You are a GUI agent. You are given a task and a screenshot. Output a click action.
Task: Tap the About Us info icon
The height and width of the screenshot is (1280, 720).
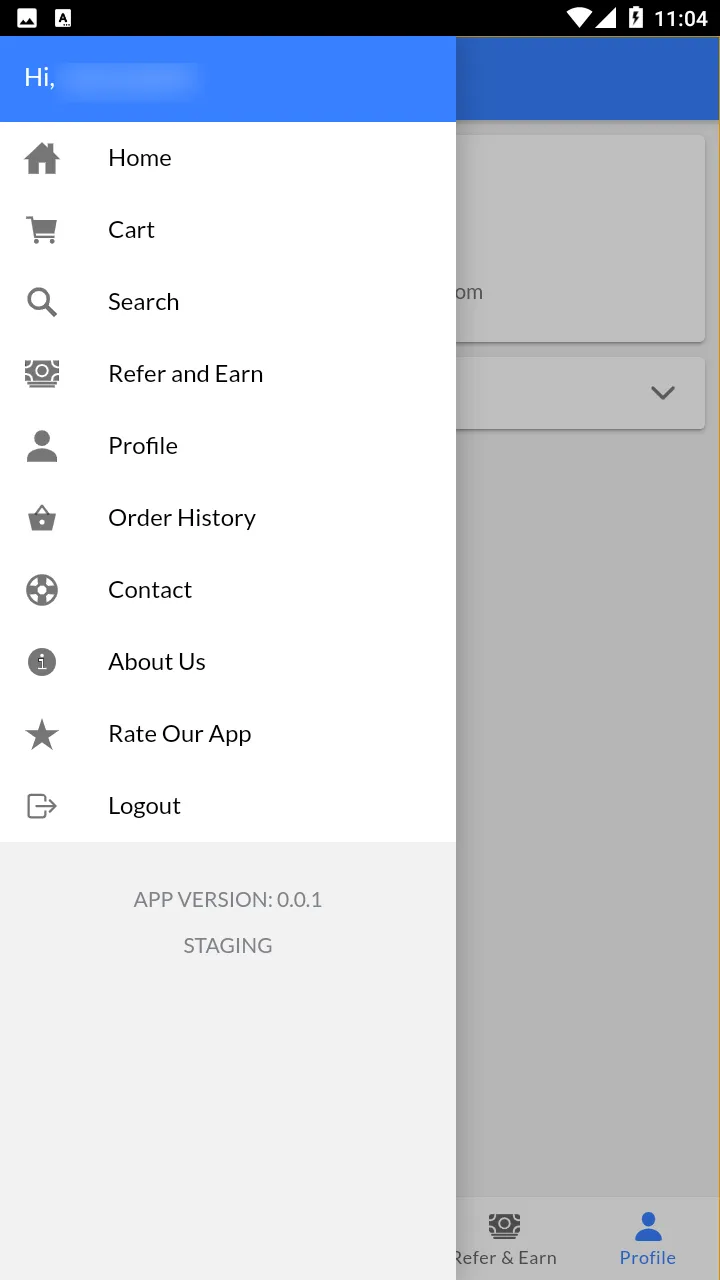42,662
